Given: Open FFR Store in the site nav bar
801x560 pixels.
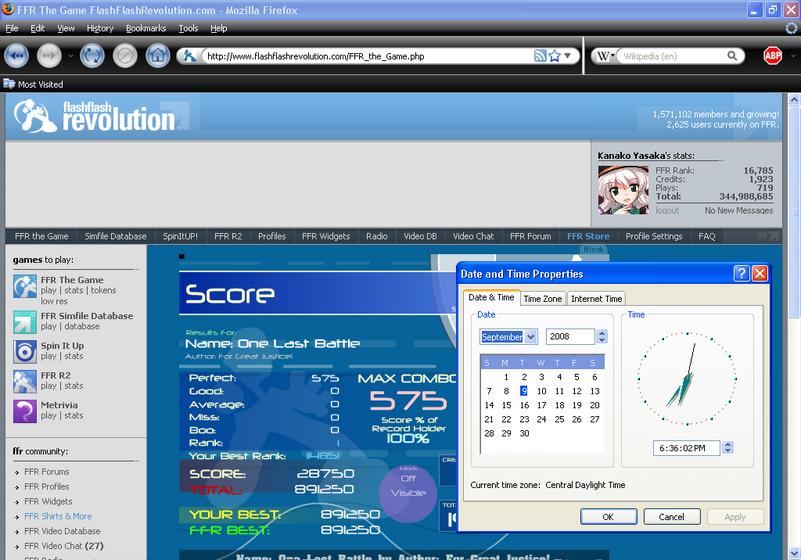Looking at the screenshot, I should tap(588, 236).
